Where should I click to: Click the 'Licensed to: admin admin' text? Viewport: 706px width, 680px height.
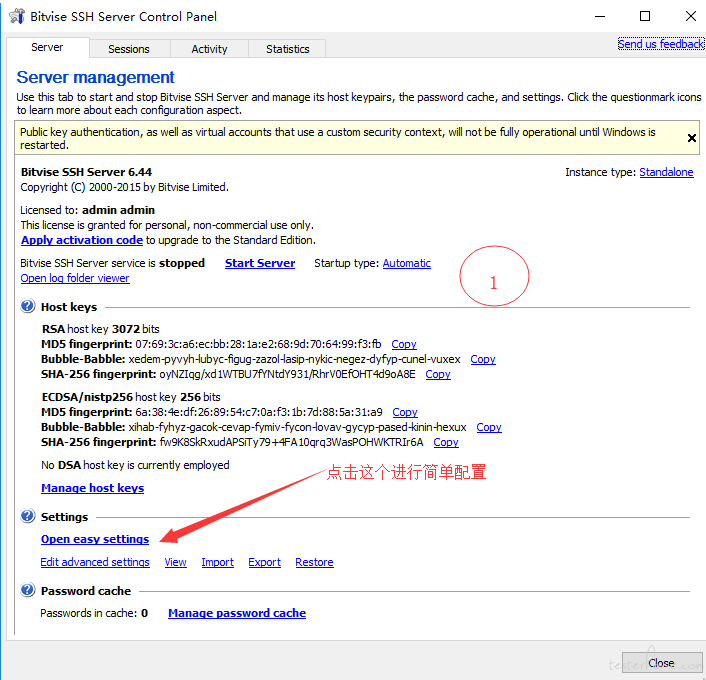pos(87,210)
